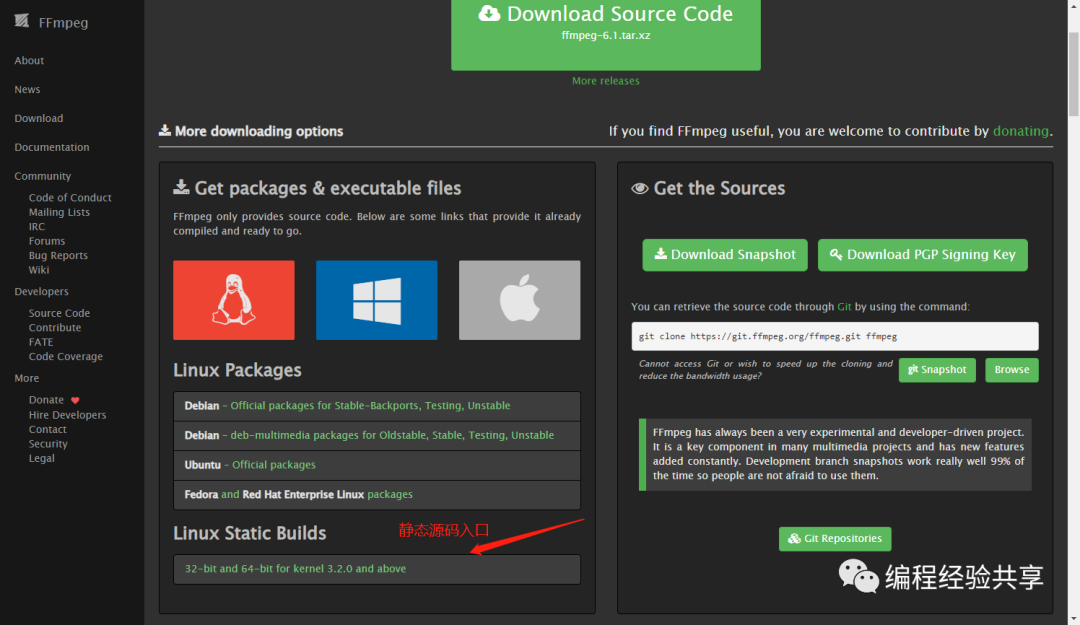
Task: Click the git Snapshot button
Action: (x=937, y=370)
